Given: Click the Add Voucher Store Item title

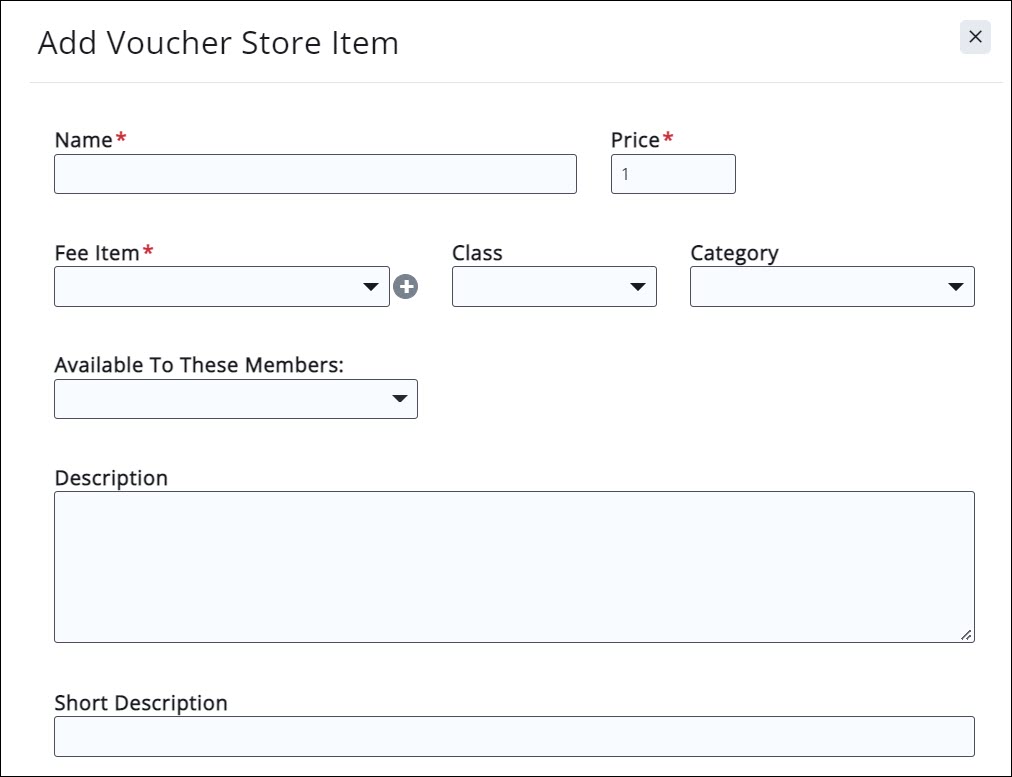Looking at the screenshot, I should 218,43.
